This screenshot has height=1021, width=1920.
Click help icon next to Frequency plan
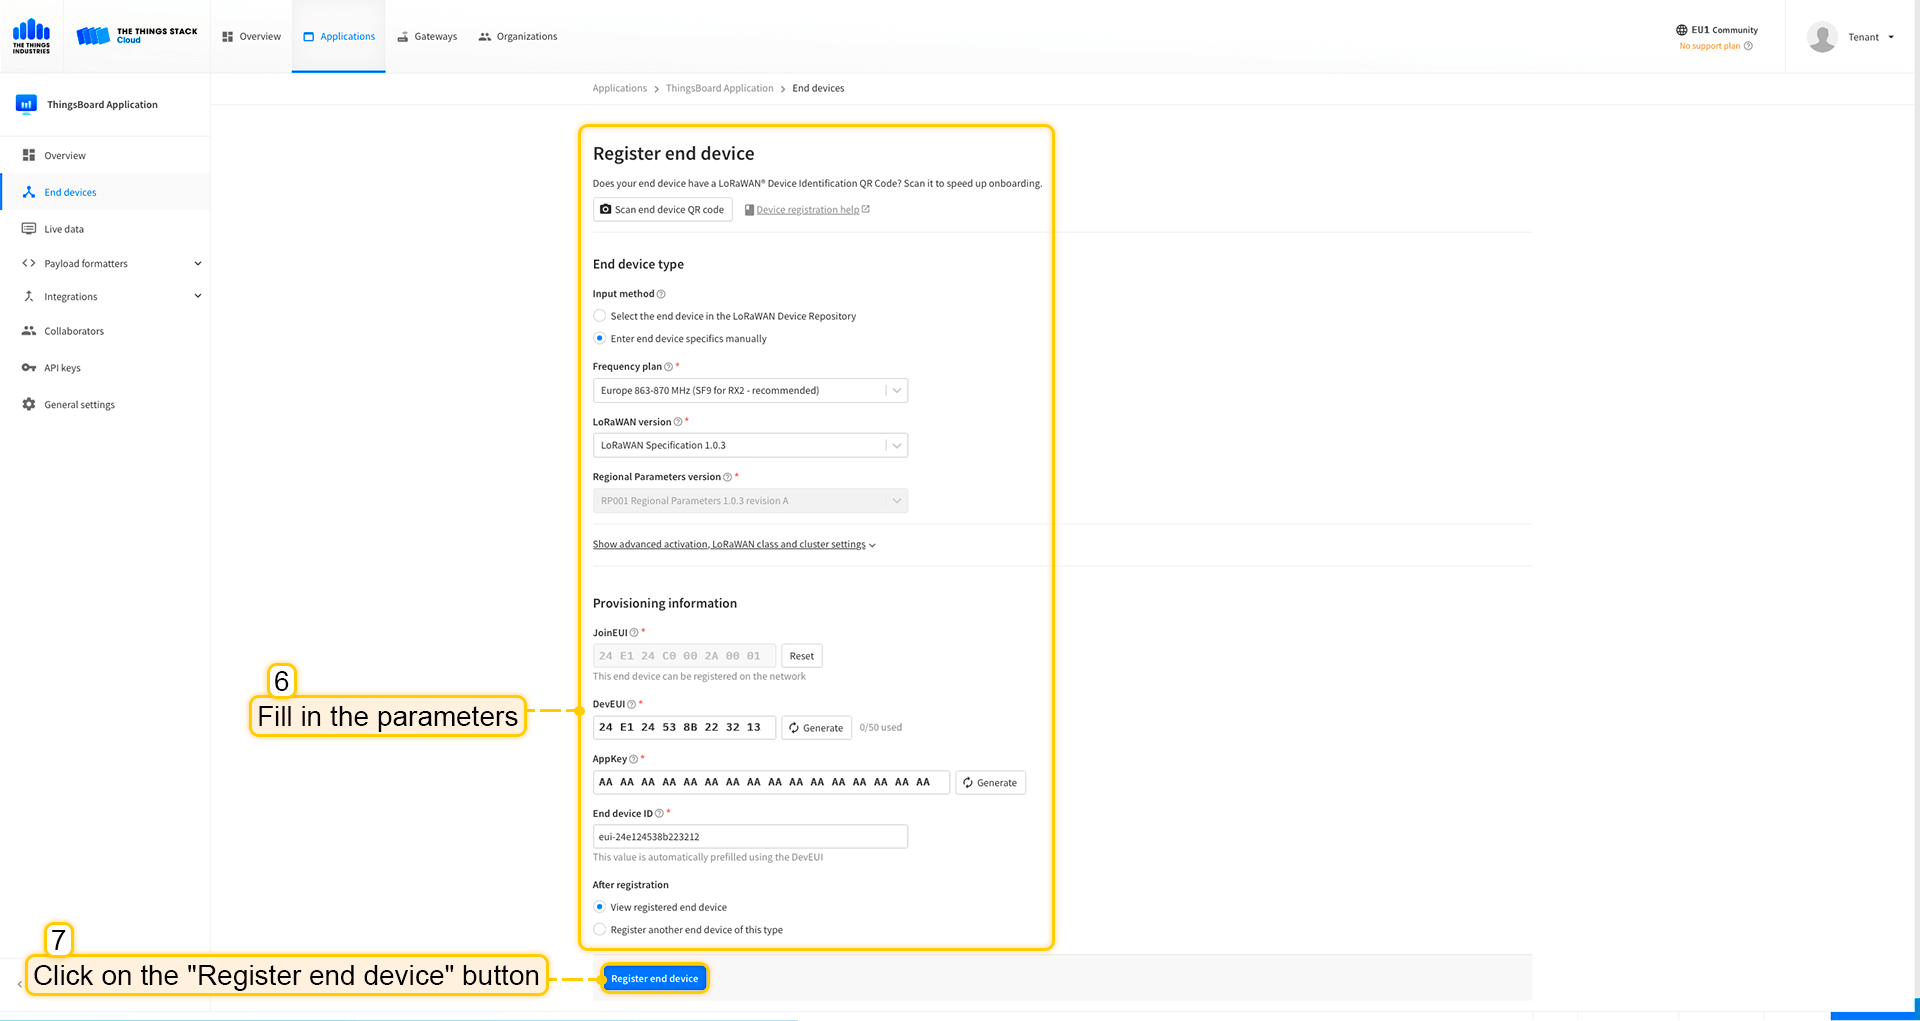click(x=669, y=367)
